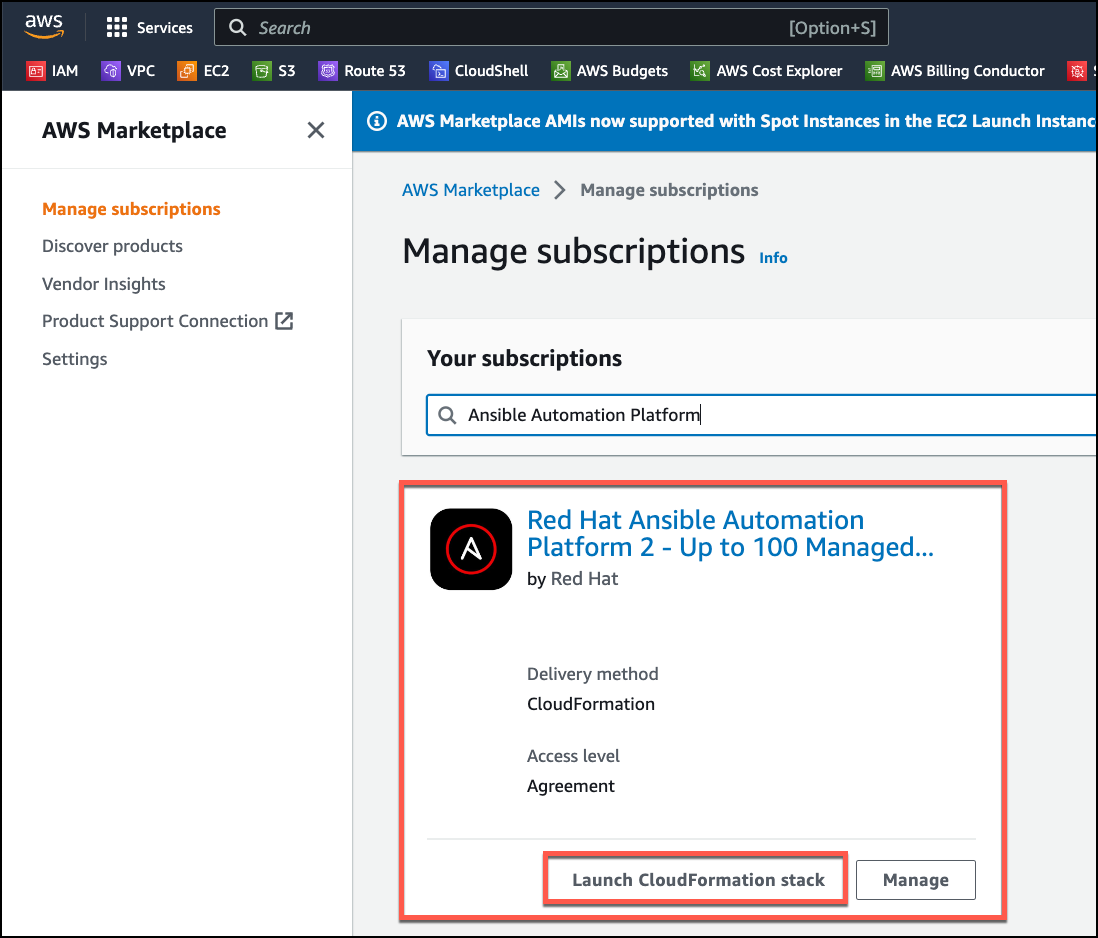Click the Manage button on the subscription card
This screenshot has height=938, width=1098.
915,880
